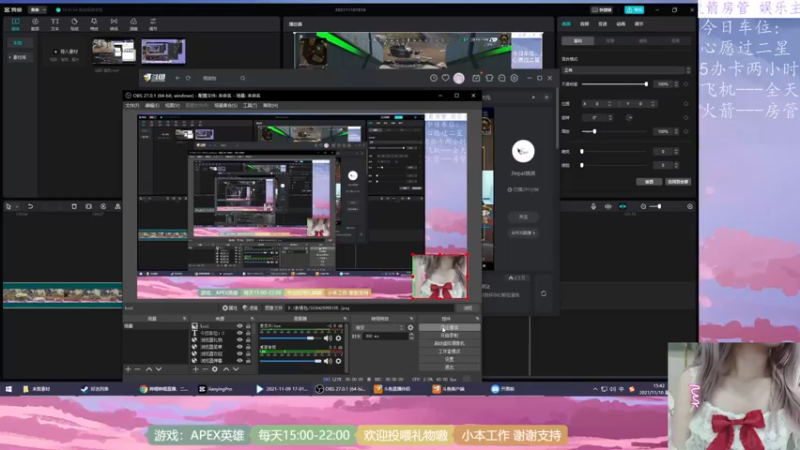Click the 属性 properties button in OBS source toolbar

click(230, 308)
